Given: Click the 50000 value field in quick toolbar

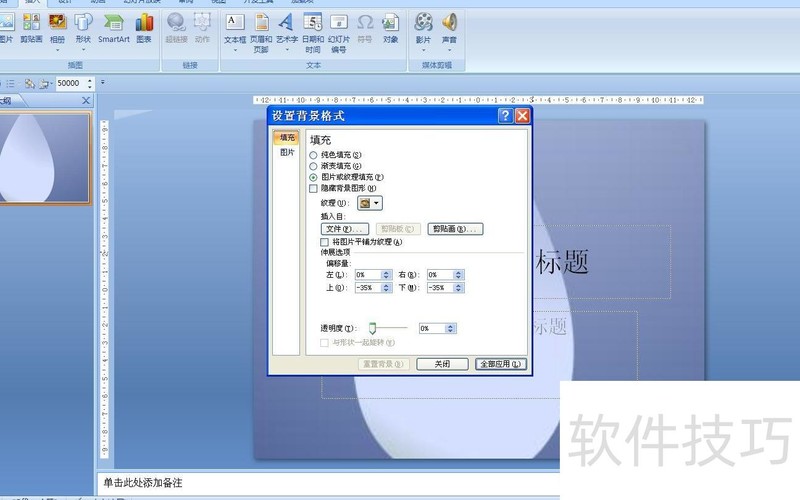Looking at the screenshot, I should (x=71, y=83).
